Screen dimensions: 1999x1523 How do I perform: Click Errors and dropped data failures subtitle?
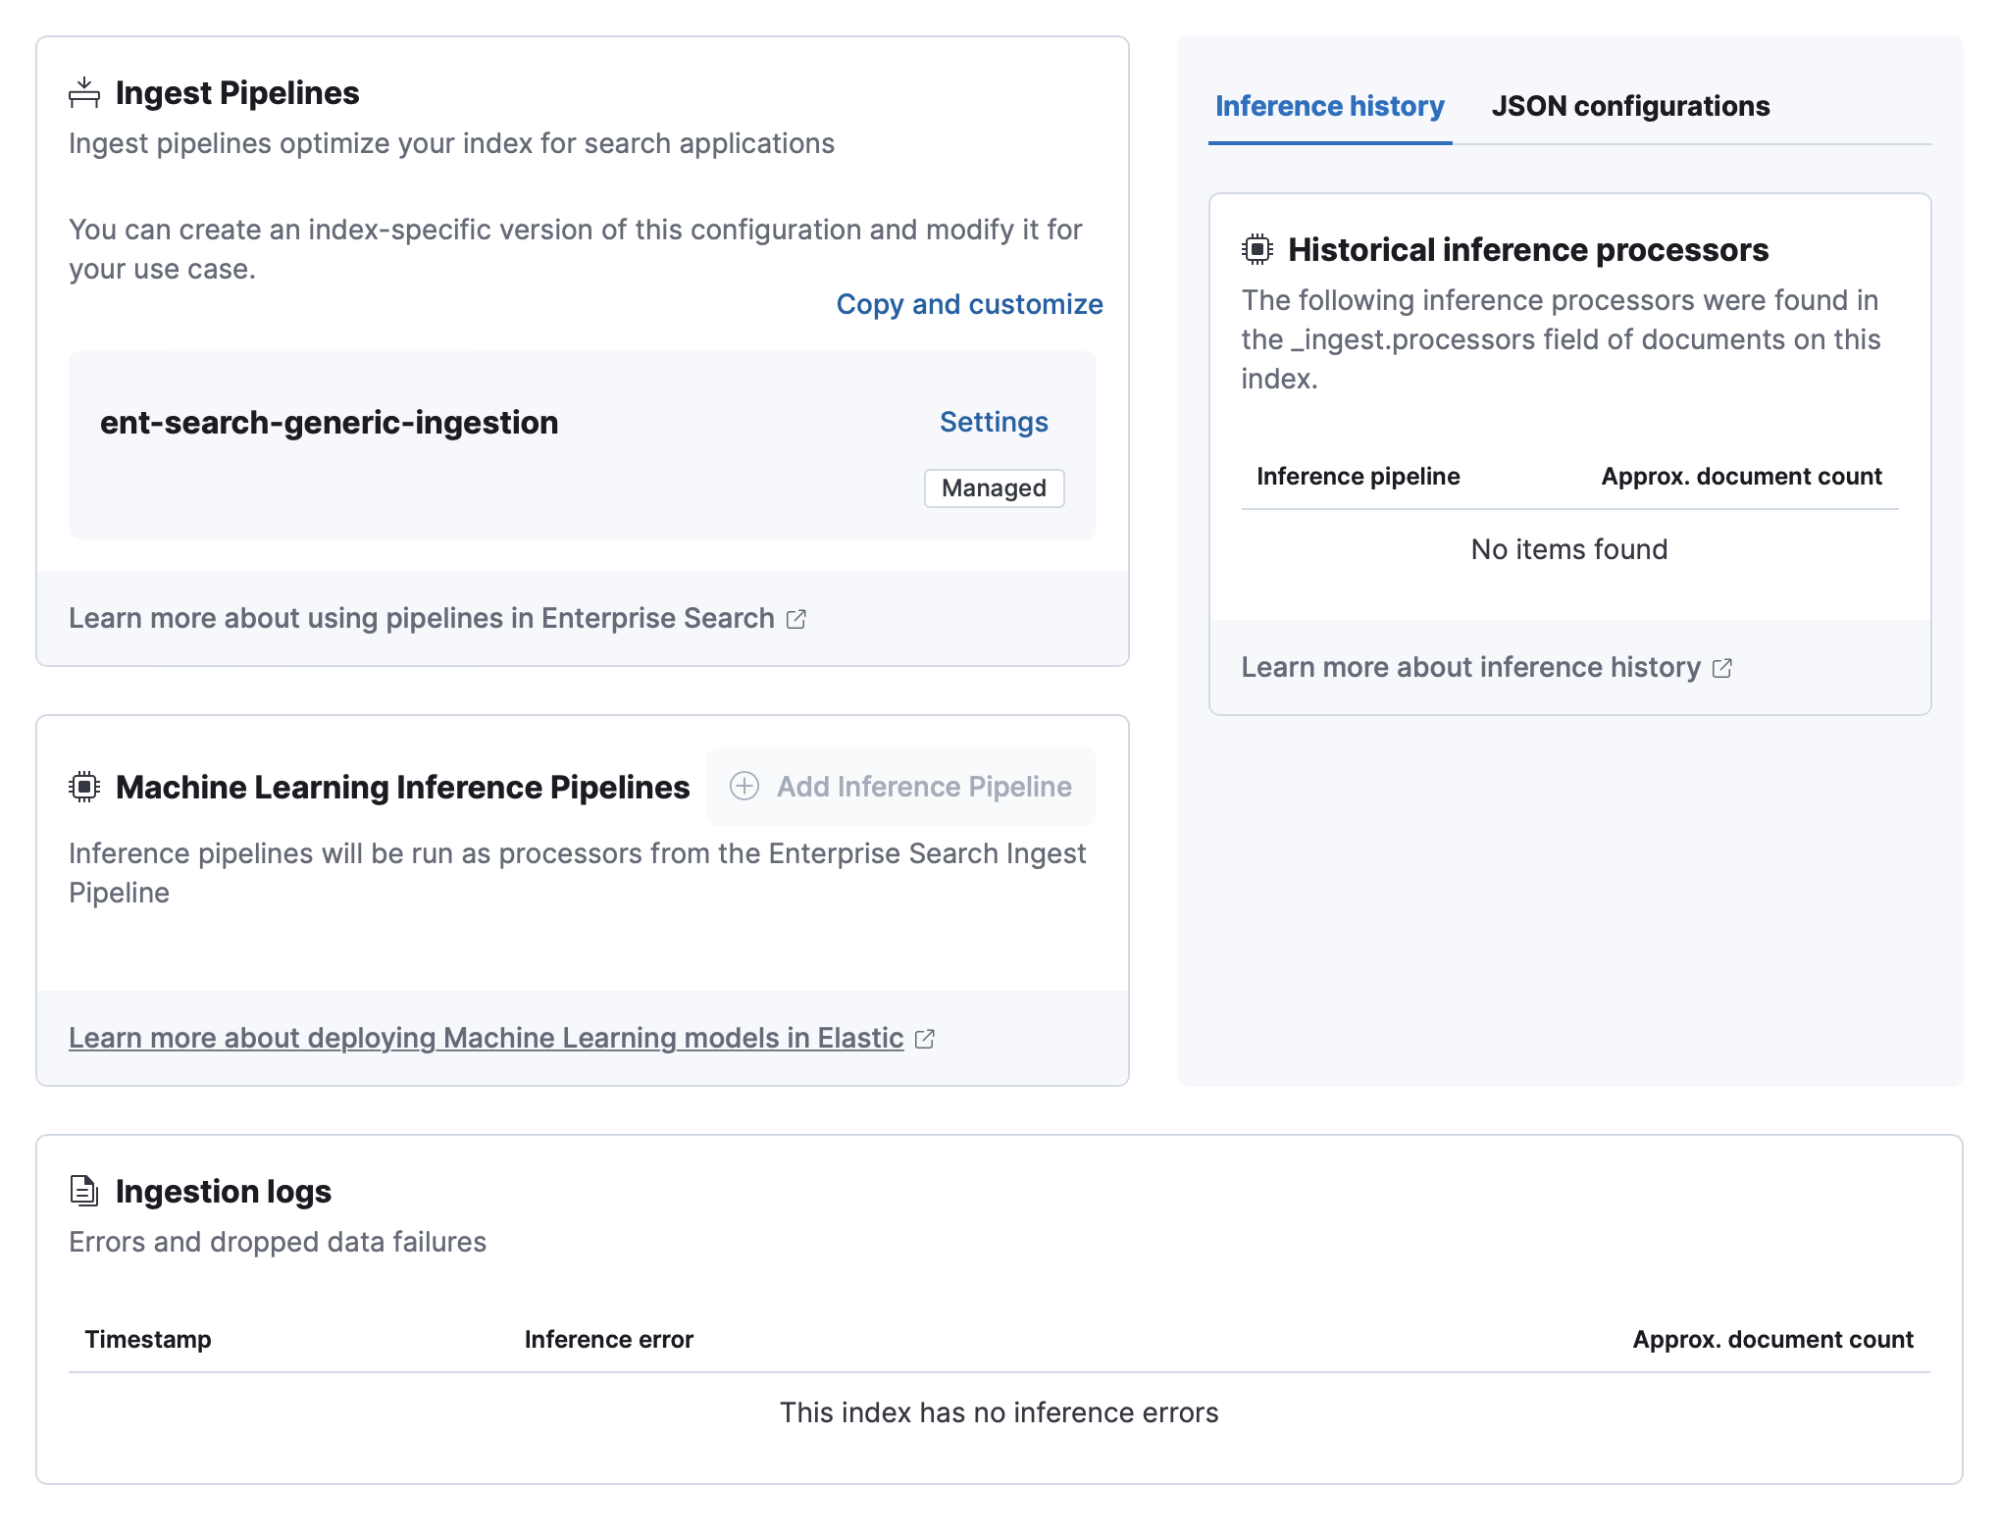click(277, 1242)
